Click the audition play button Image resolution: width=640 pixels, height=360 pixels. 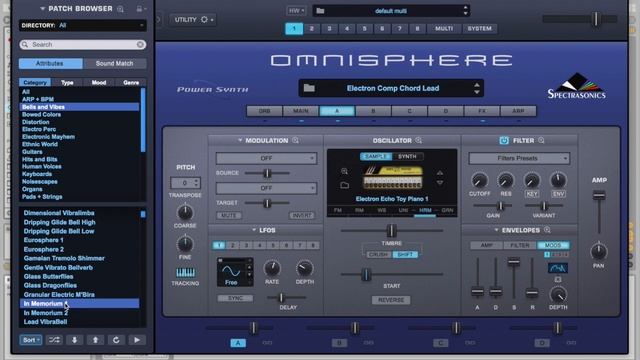(x=137, y=340)
